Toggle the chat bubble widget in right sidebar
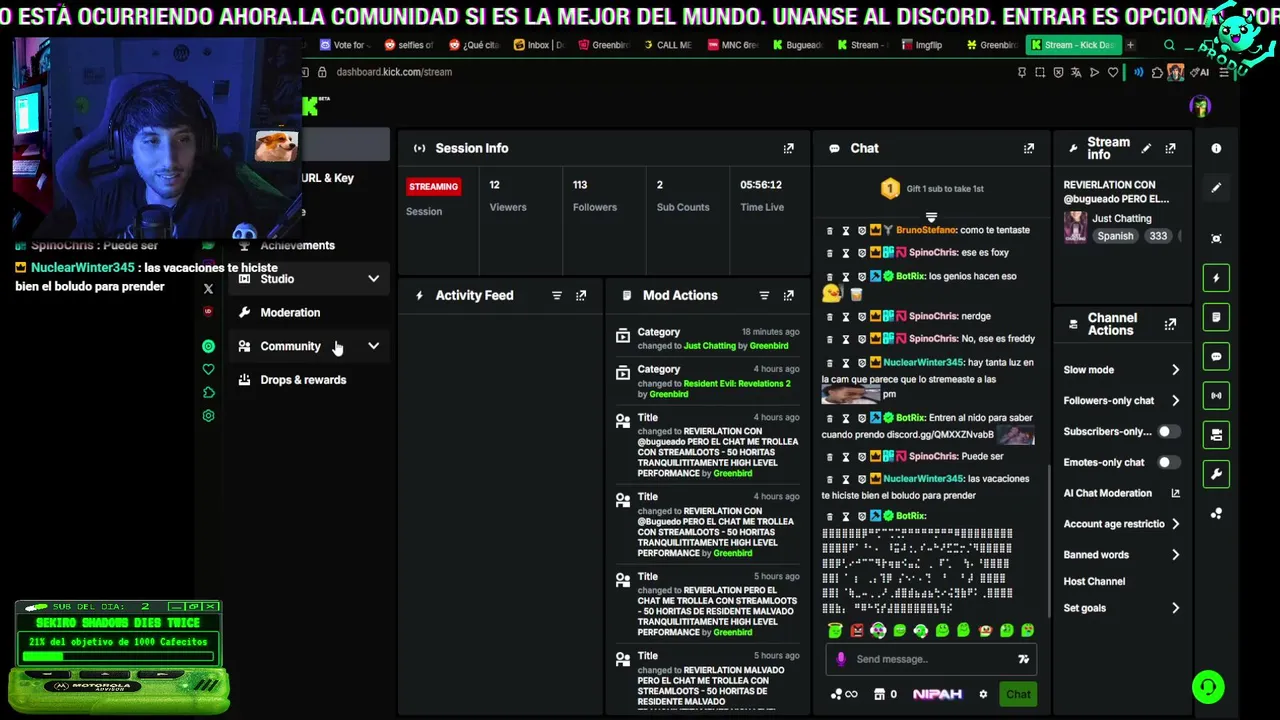This screenshot has width=1280, height=720. (x=1216, y=356)
